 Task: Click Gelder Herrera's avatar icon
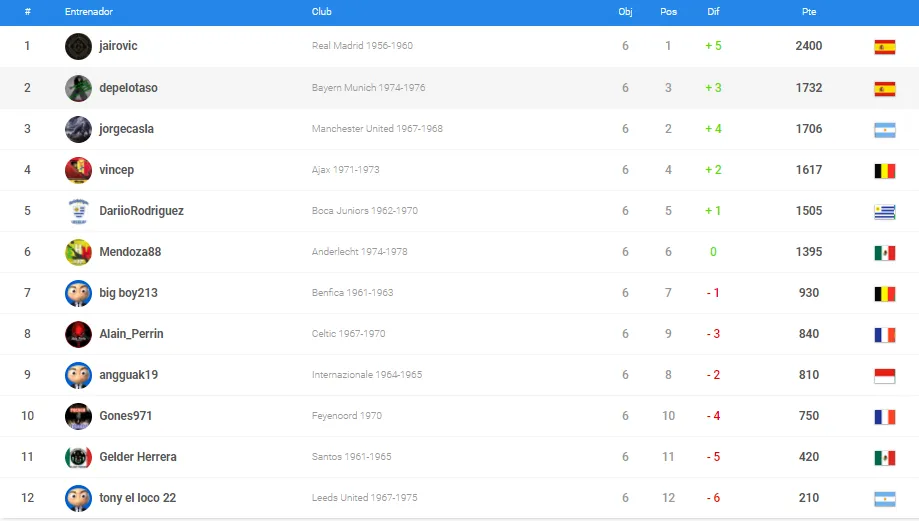tap(78, 457)
